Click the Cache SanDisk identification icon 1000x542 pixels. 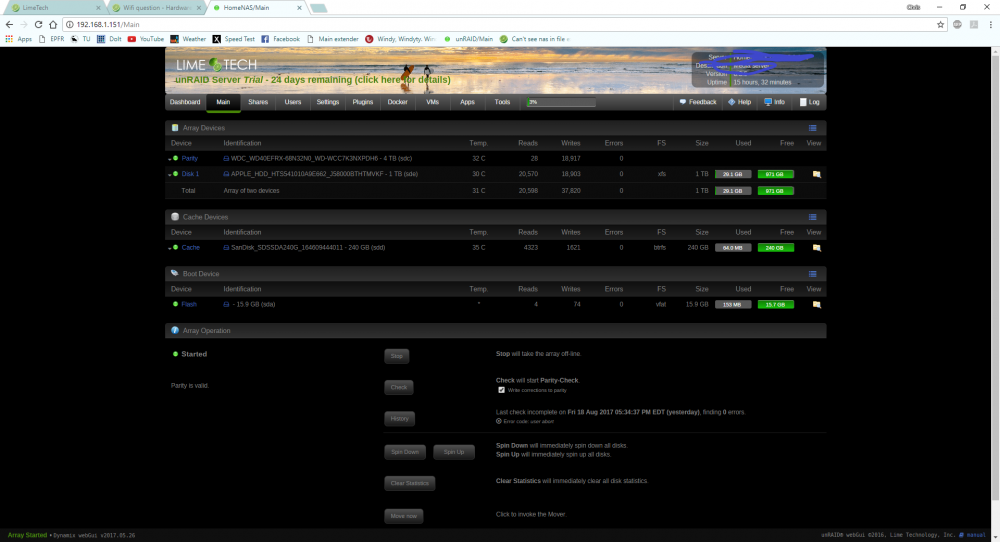(x=226, y=248)
